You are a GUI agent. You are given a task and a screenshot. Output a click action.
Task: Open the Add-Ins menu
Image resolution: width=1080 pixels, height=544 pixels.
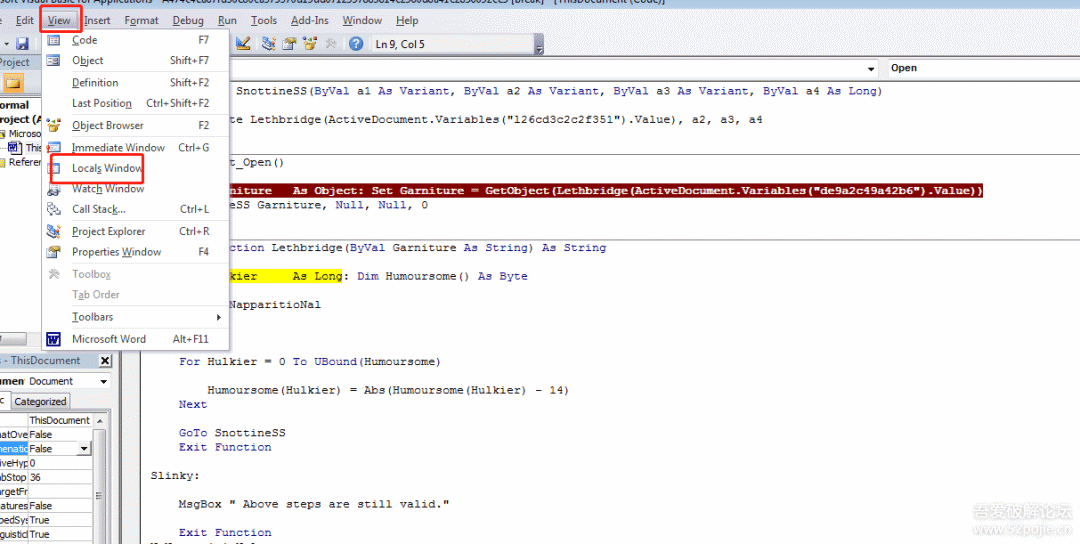(310, 21)
